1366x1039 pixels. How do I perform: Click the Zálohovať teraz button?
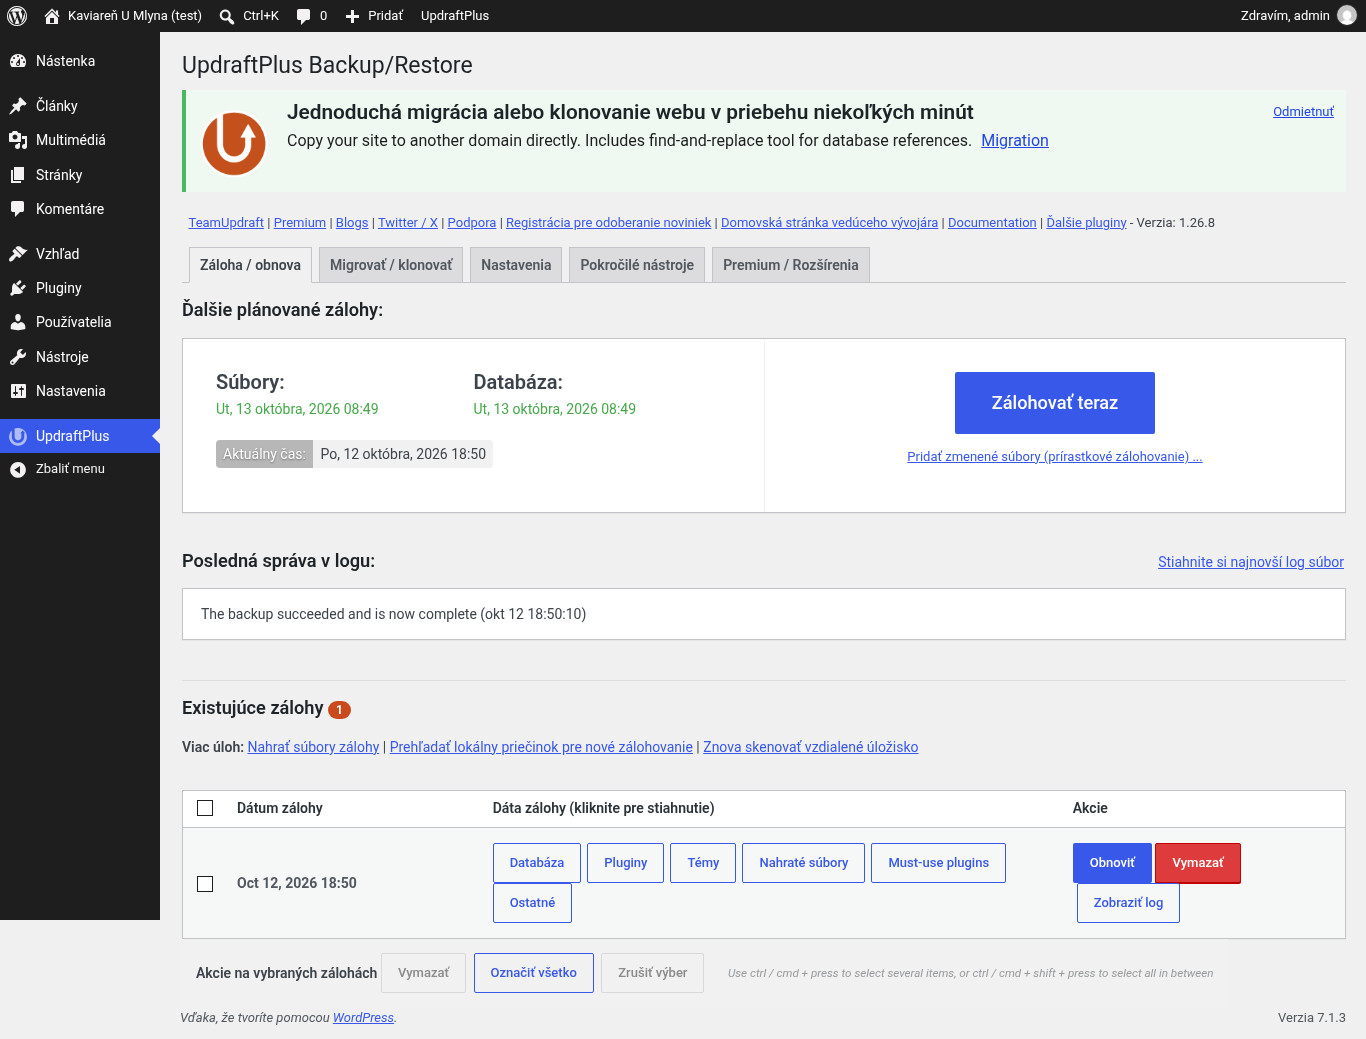1055,403
